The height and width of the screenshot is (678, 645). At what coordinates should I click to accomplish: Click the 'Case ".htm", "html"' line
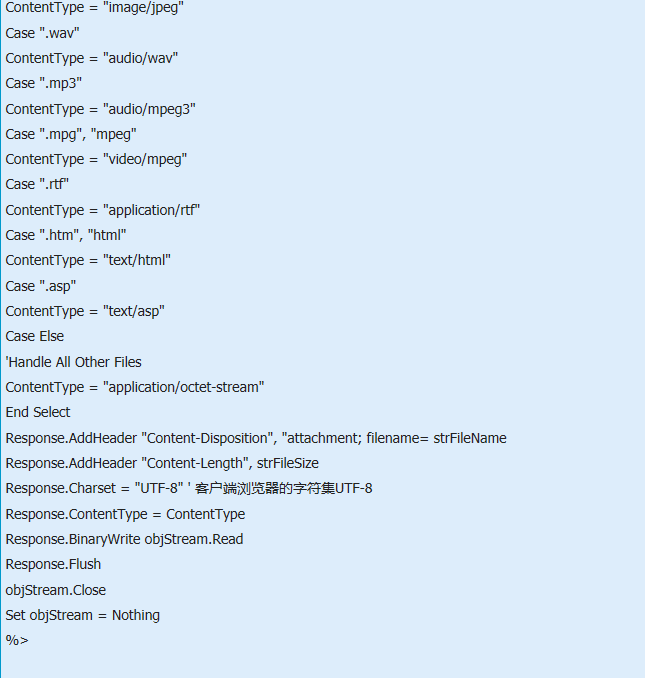66,236
